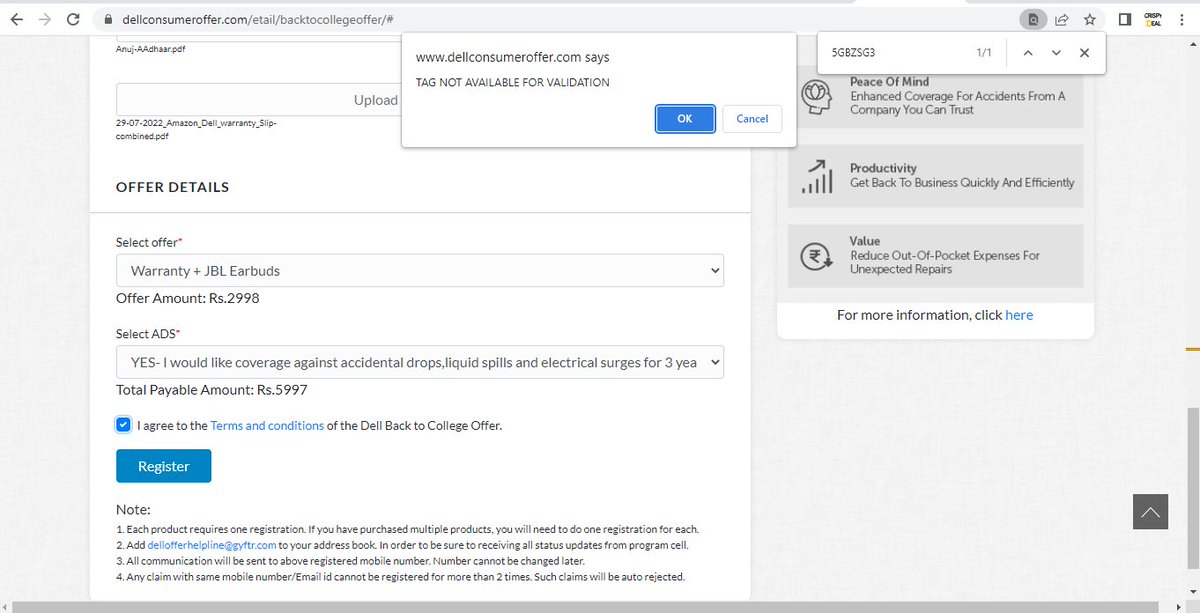Click the 'OFFER DETAILS' heading

pos(173,187)
